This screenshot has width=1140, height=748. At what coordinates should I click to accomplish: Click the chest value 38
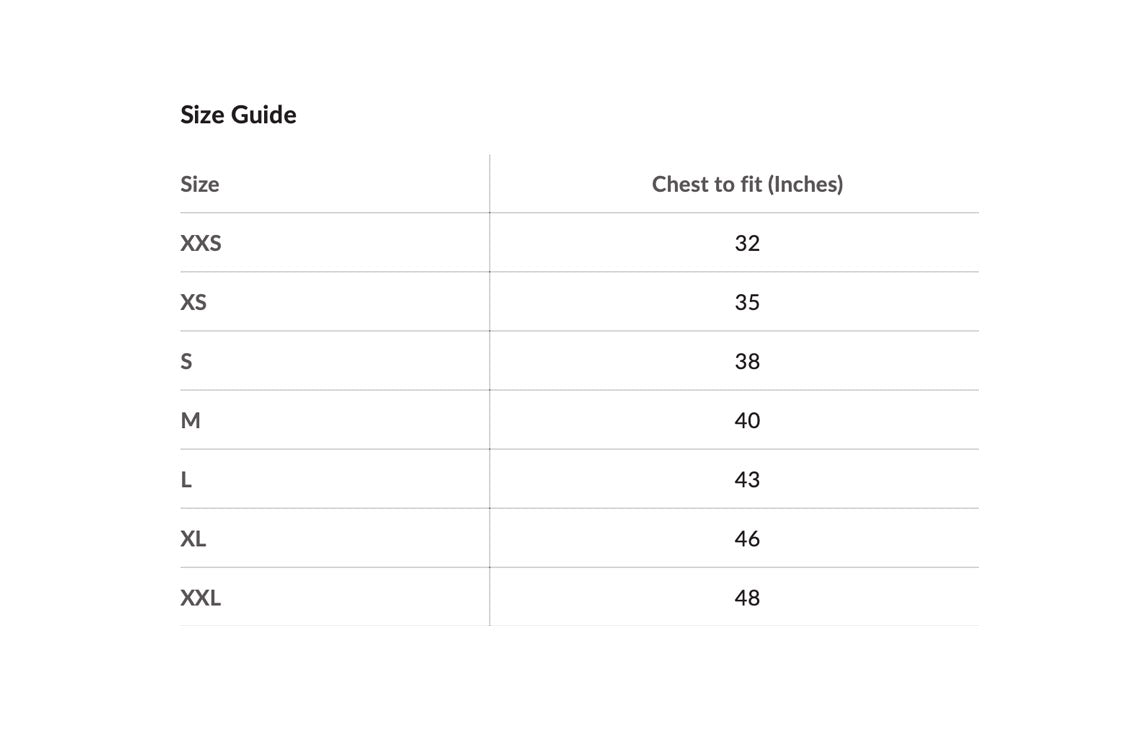pos(747,361)
